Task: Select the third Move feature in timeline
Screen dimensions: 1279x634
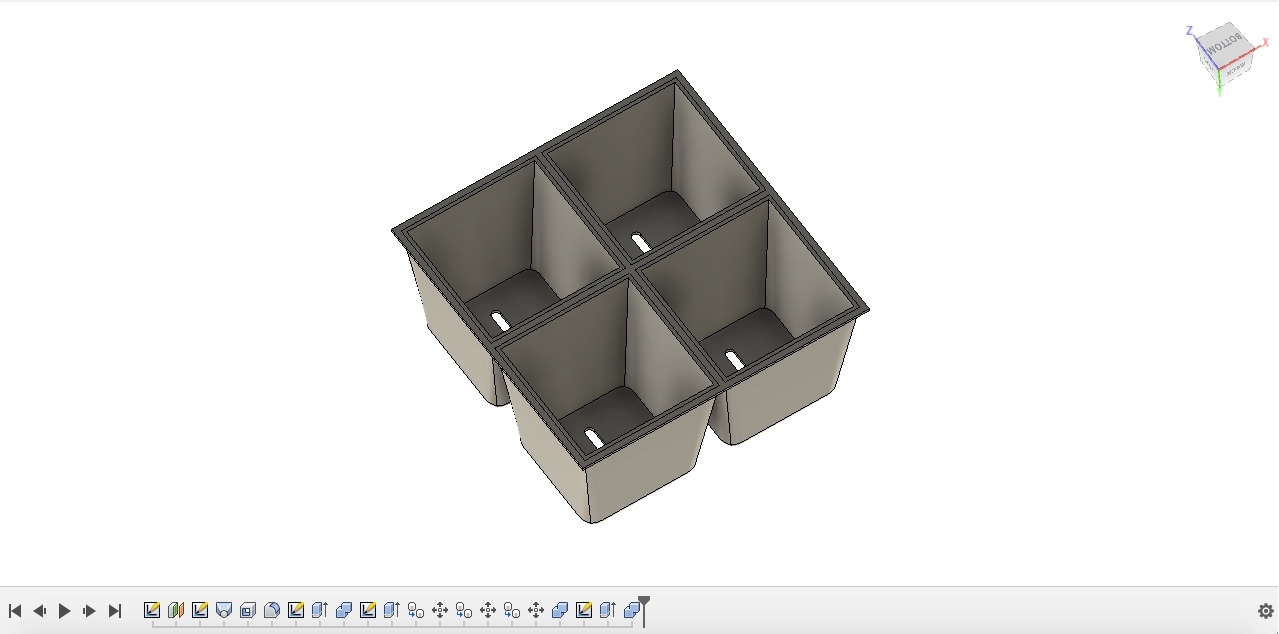Action: [536, 610]
